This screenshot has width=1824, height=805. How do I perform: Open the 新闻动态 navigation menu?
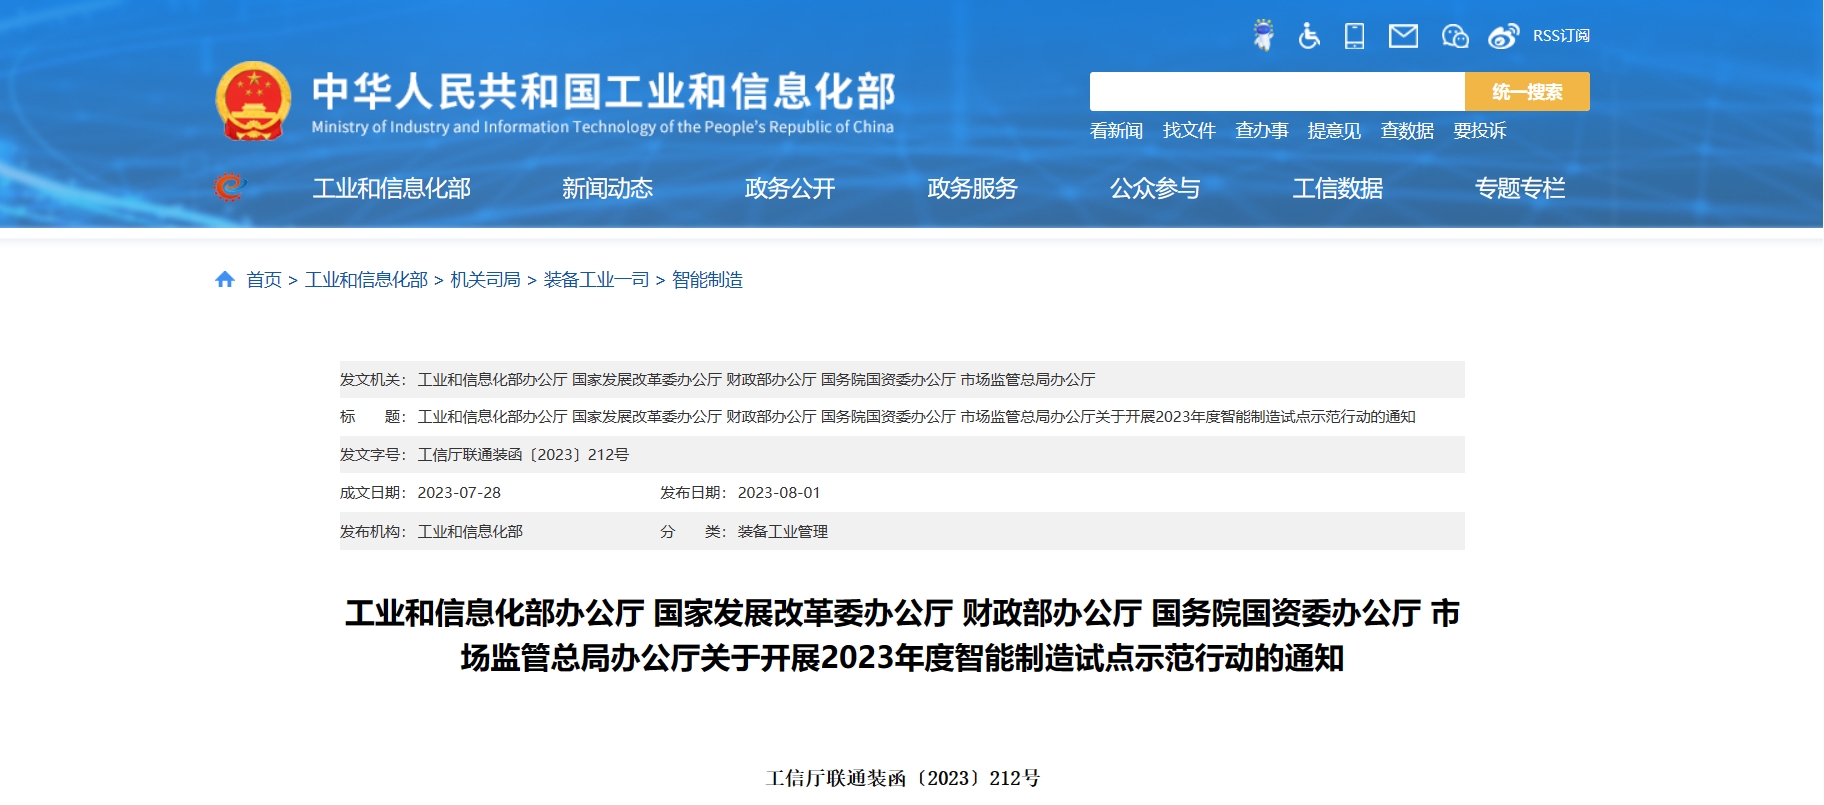(607, 188)
